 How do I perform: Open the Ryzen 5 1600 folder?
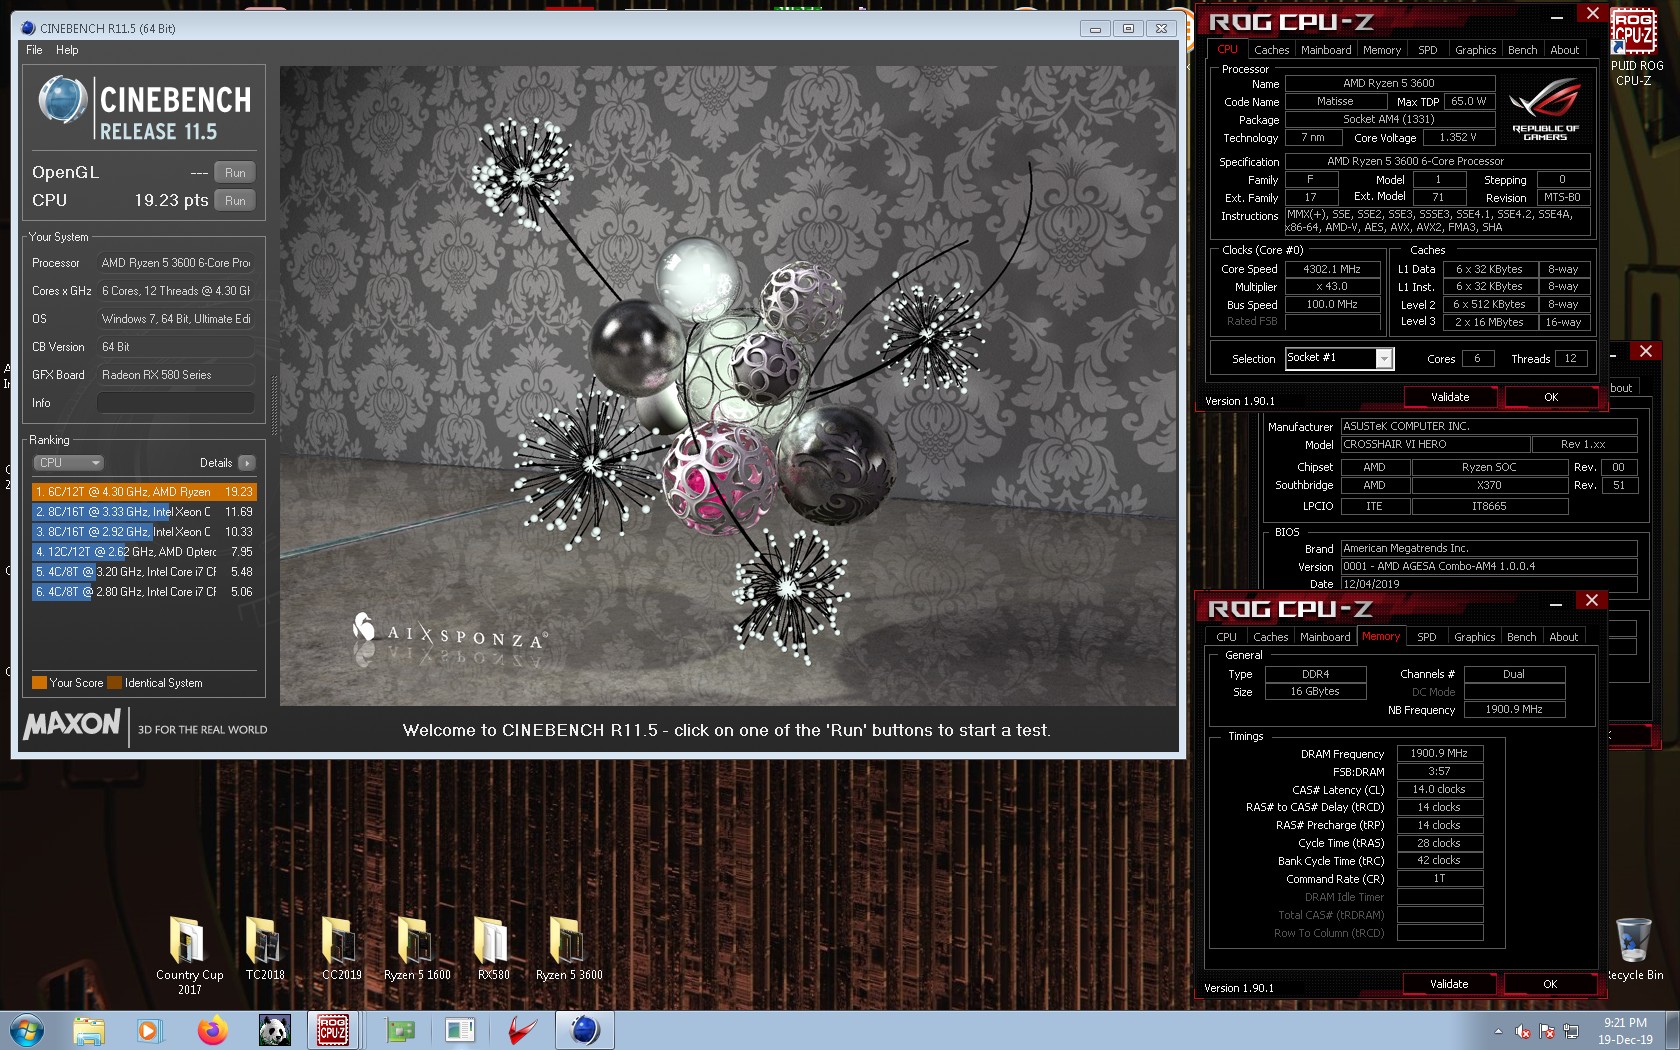(x=417, y=948)
